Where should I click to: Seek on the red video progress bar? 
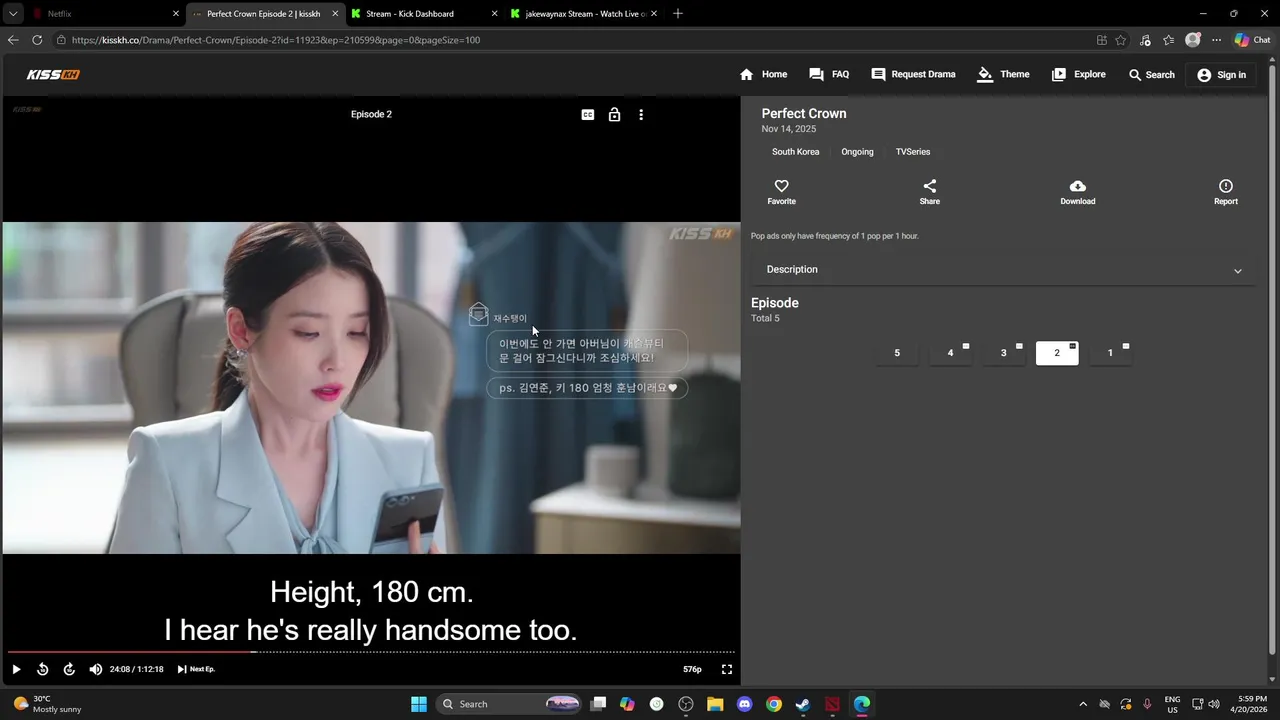click(x=371, y=652)
